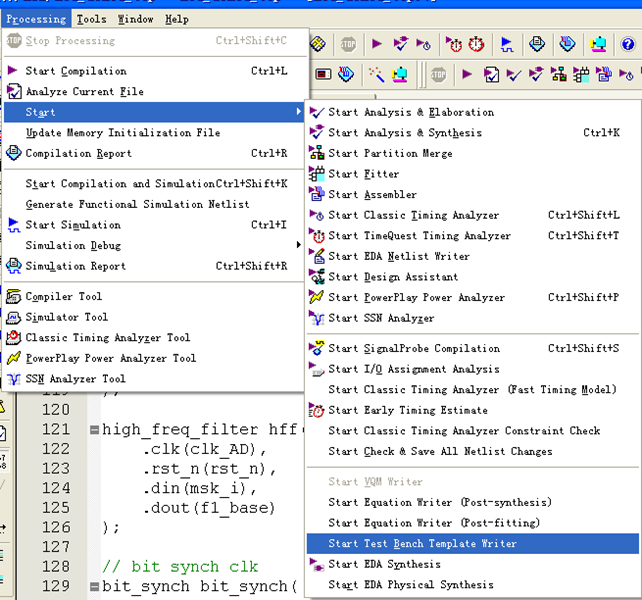The height and width of the screenshot is (600, 642).
Task: Click SOPC Builder icon left of Help
Action: coord(598,43)
